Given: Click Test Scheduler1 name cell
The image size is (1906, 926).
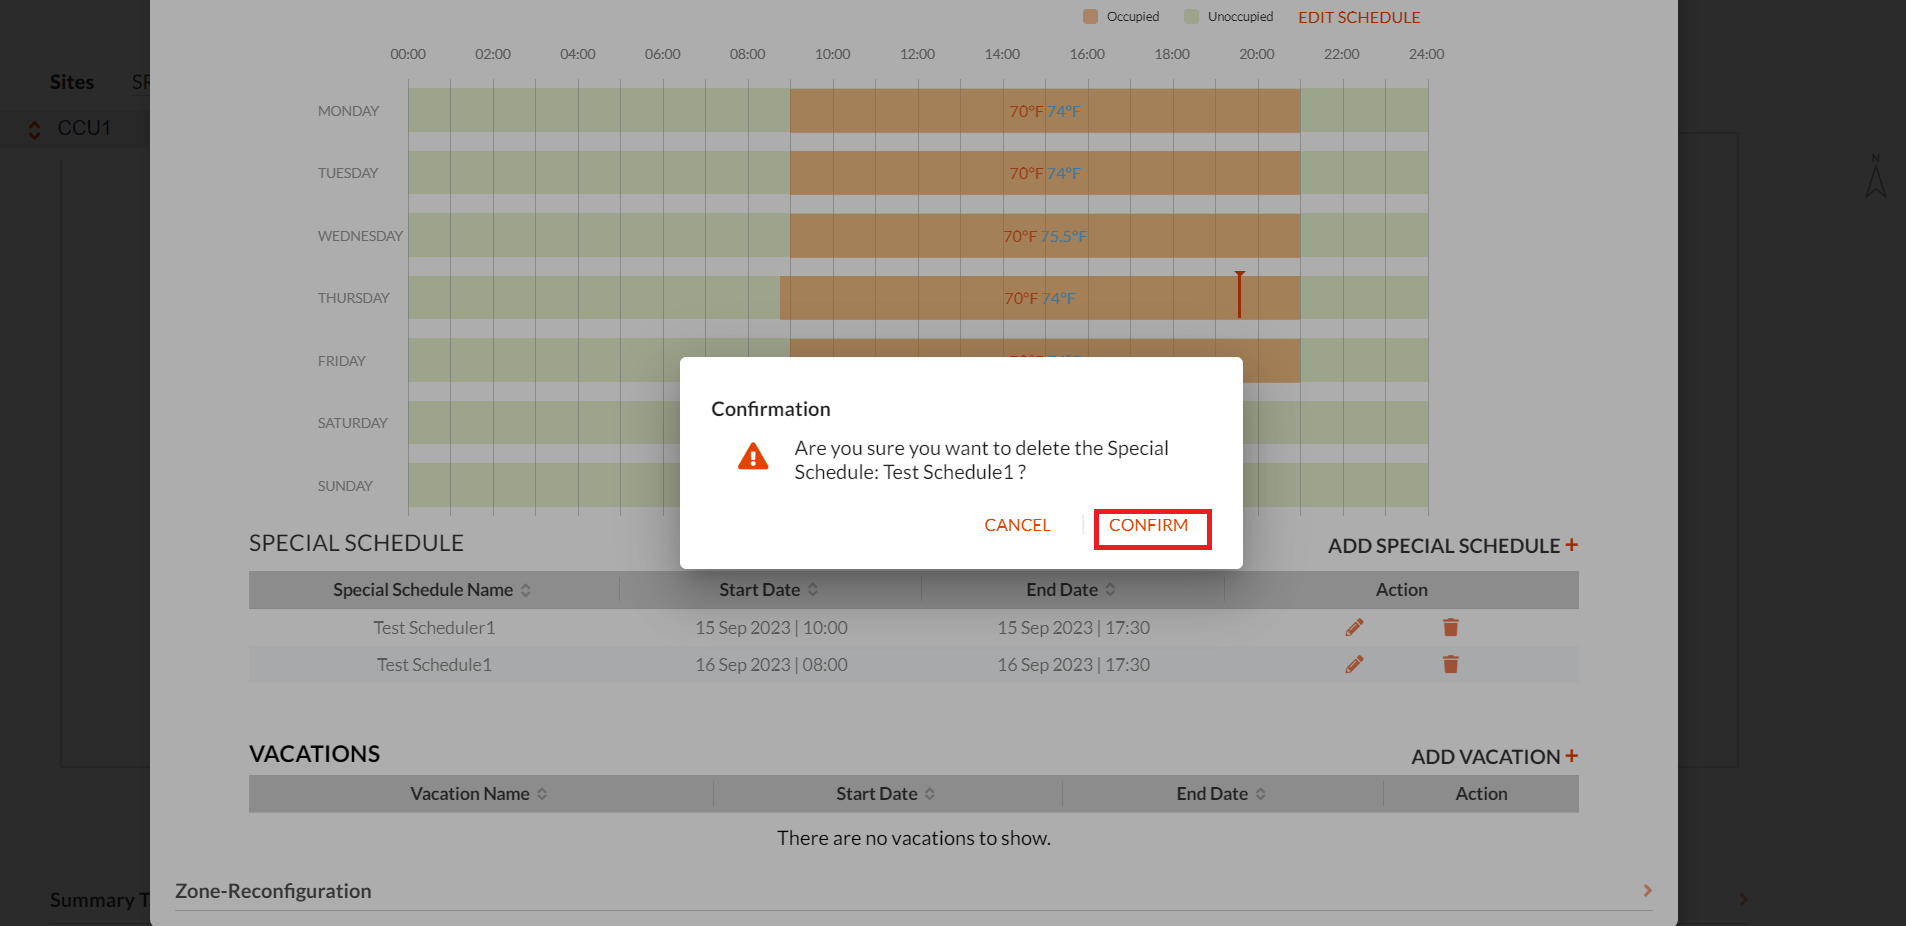Looking at the screenshot, I should click(x=434, y=628).
